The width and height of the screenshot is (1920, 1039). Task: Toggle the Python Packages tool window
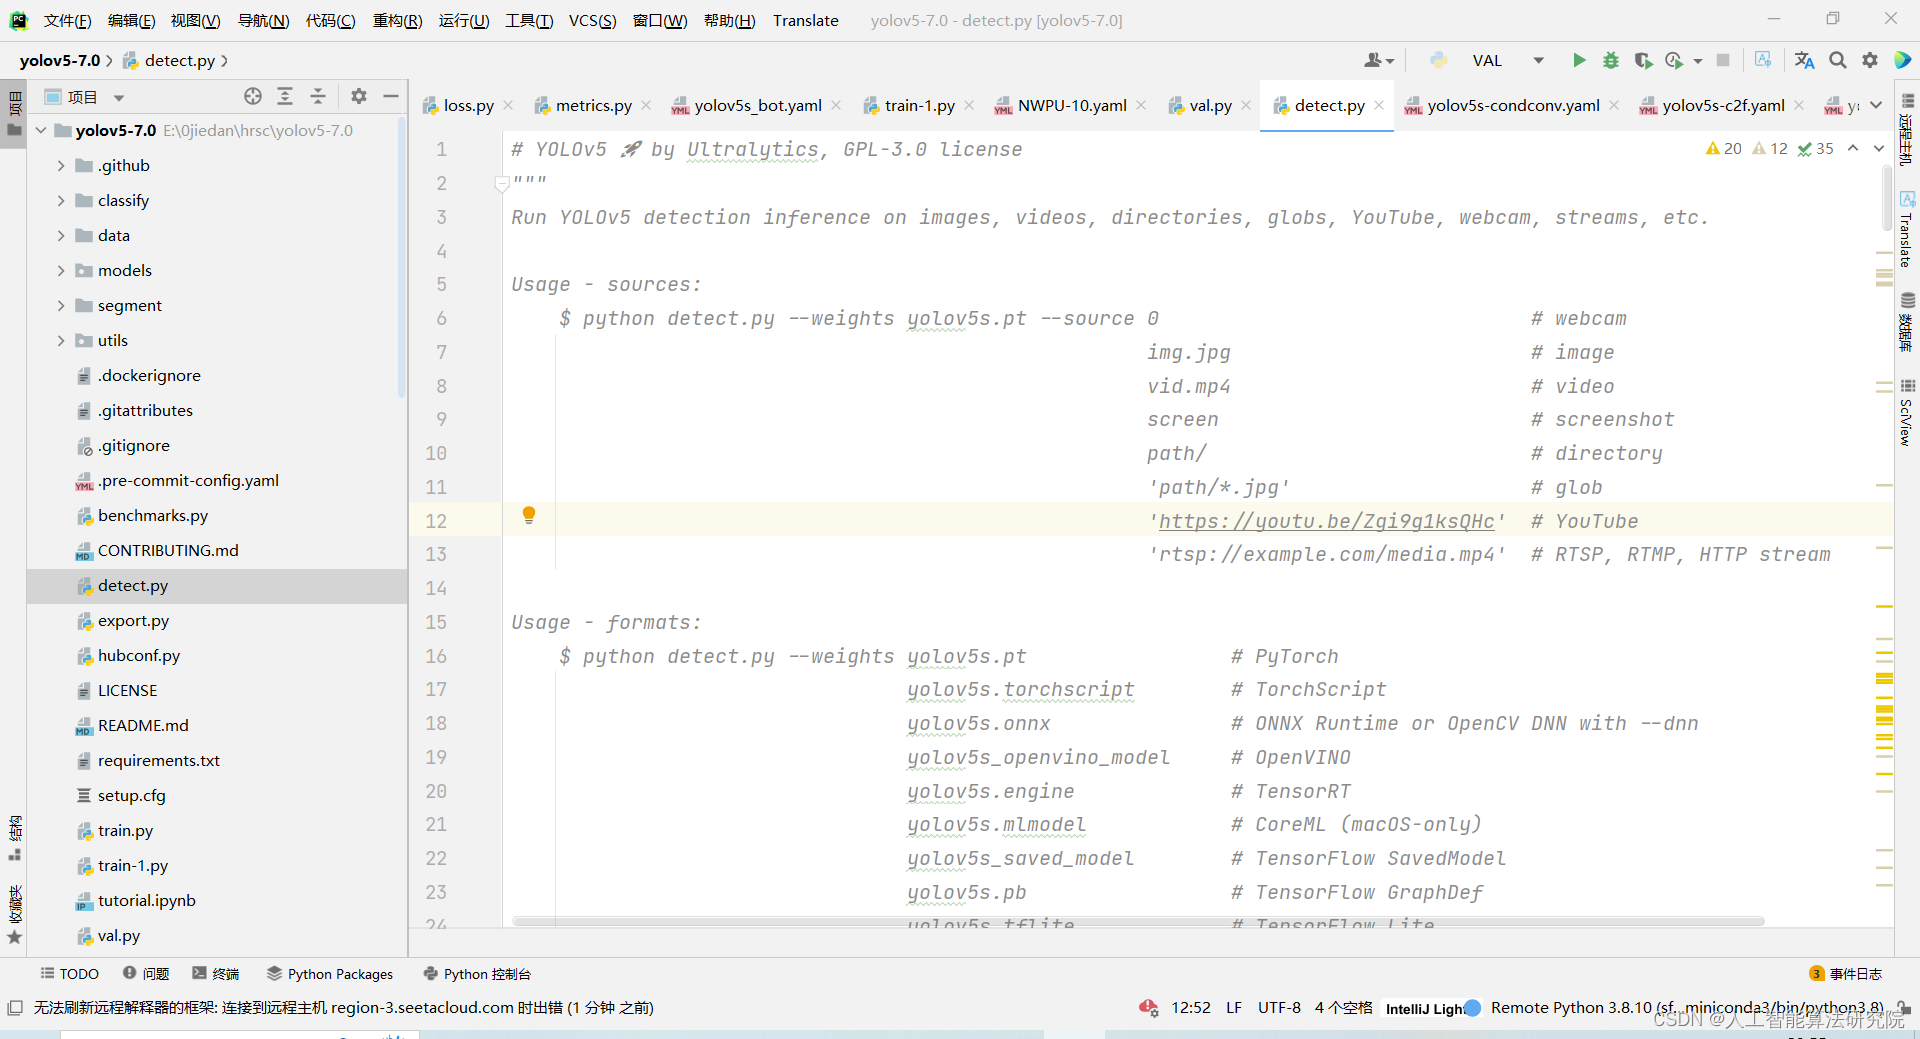(330, 973)
